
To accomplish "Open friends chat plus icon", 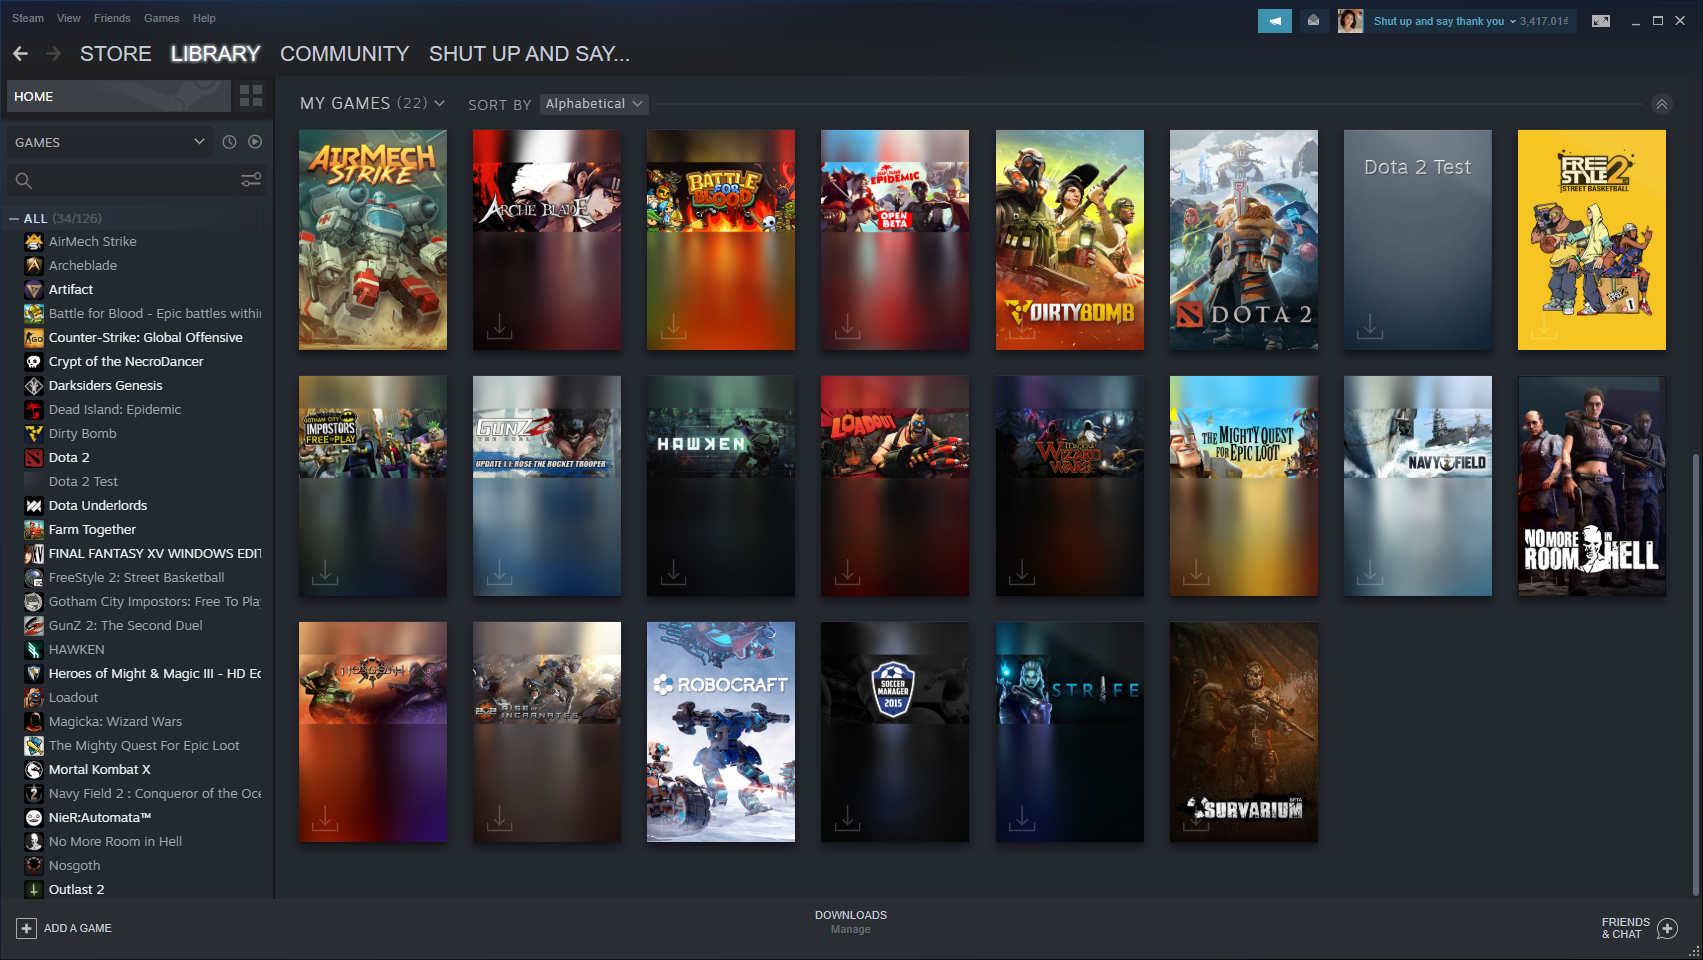I will point(1667,928).
